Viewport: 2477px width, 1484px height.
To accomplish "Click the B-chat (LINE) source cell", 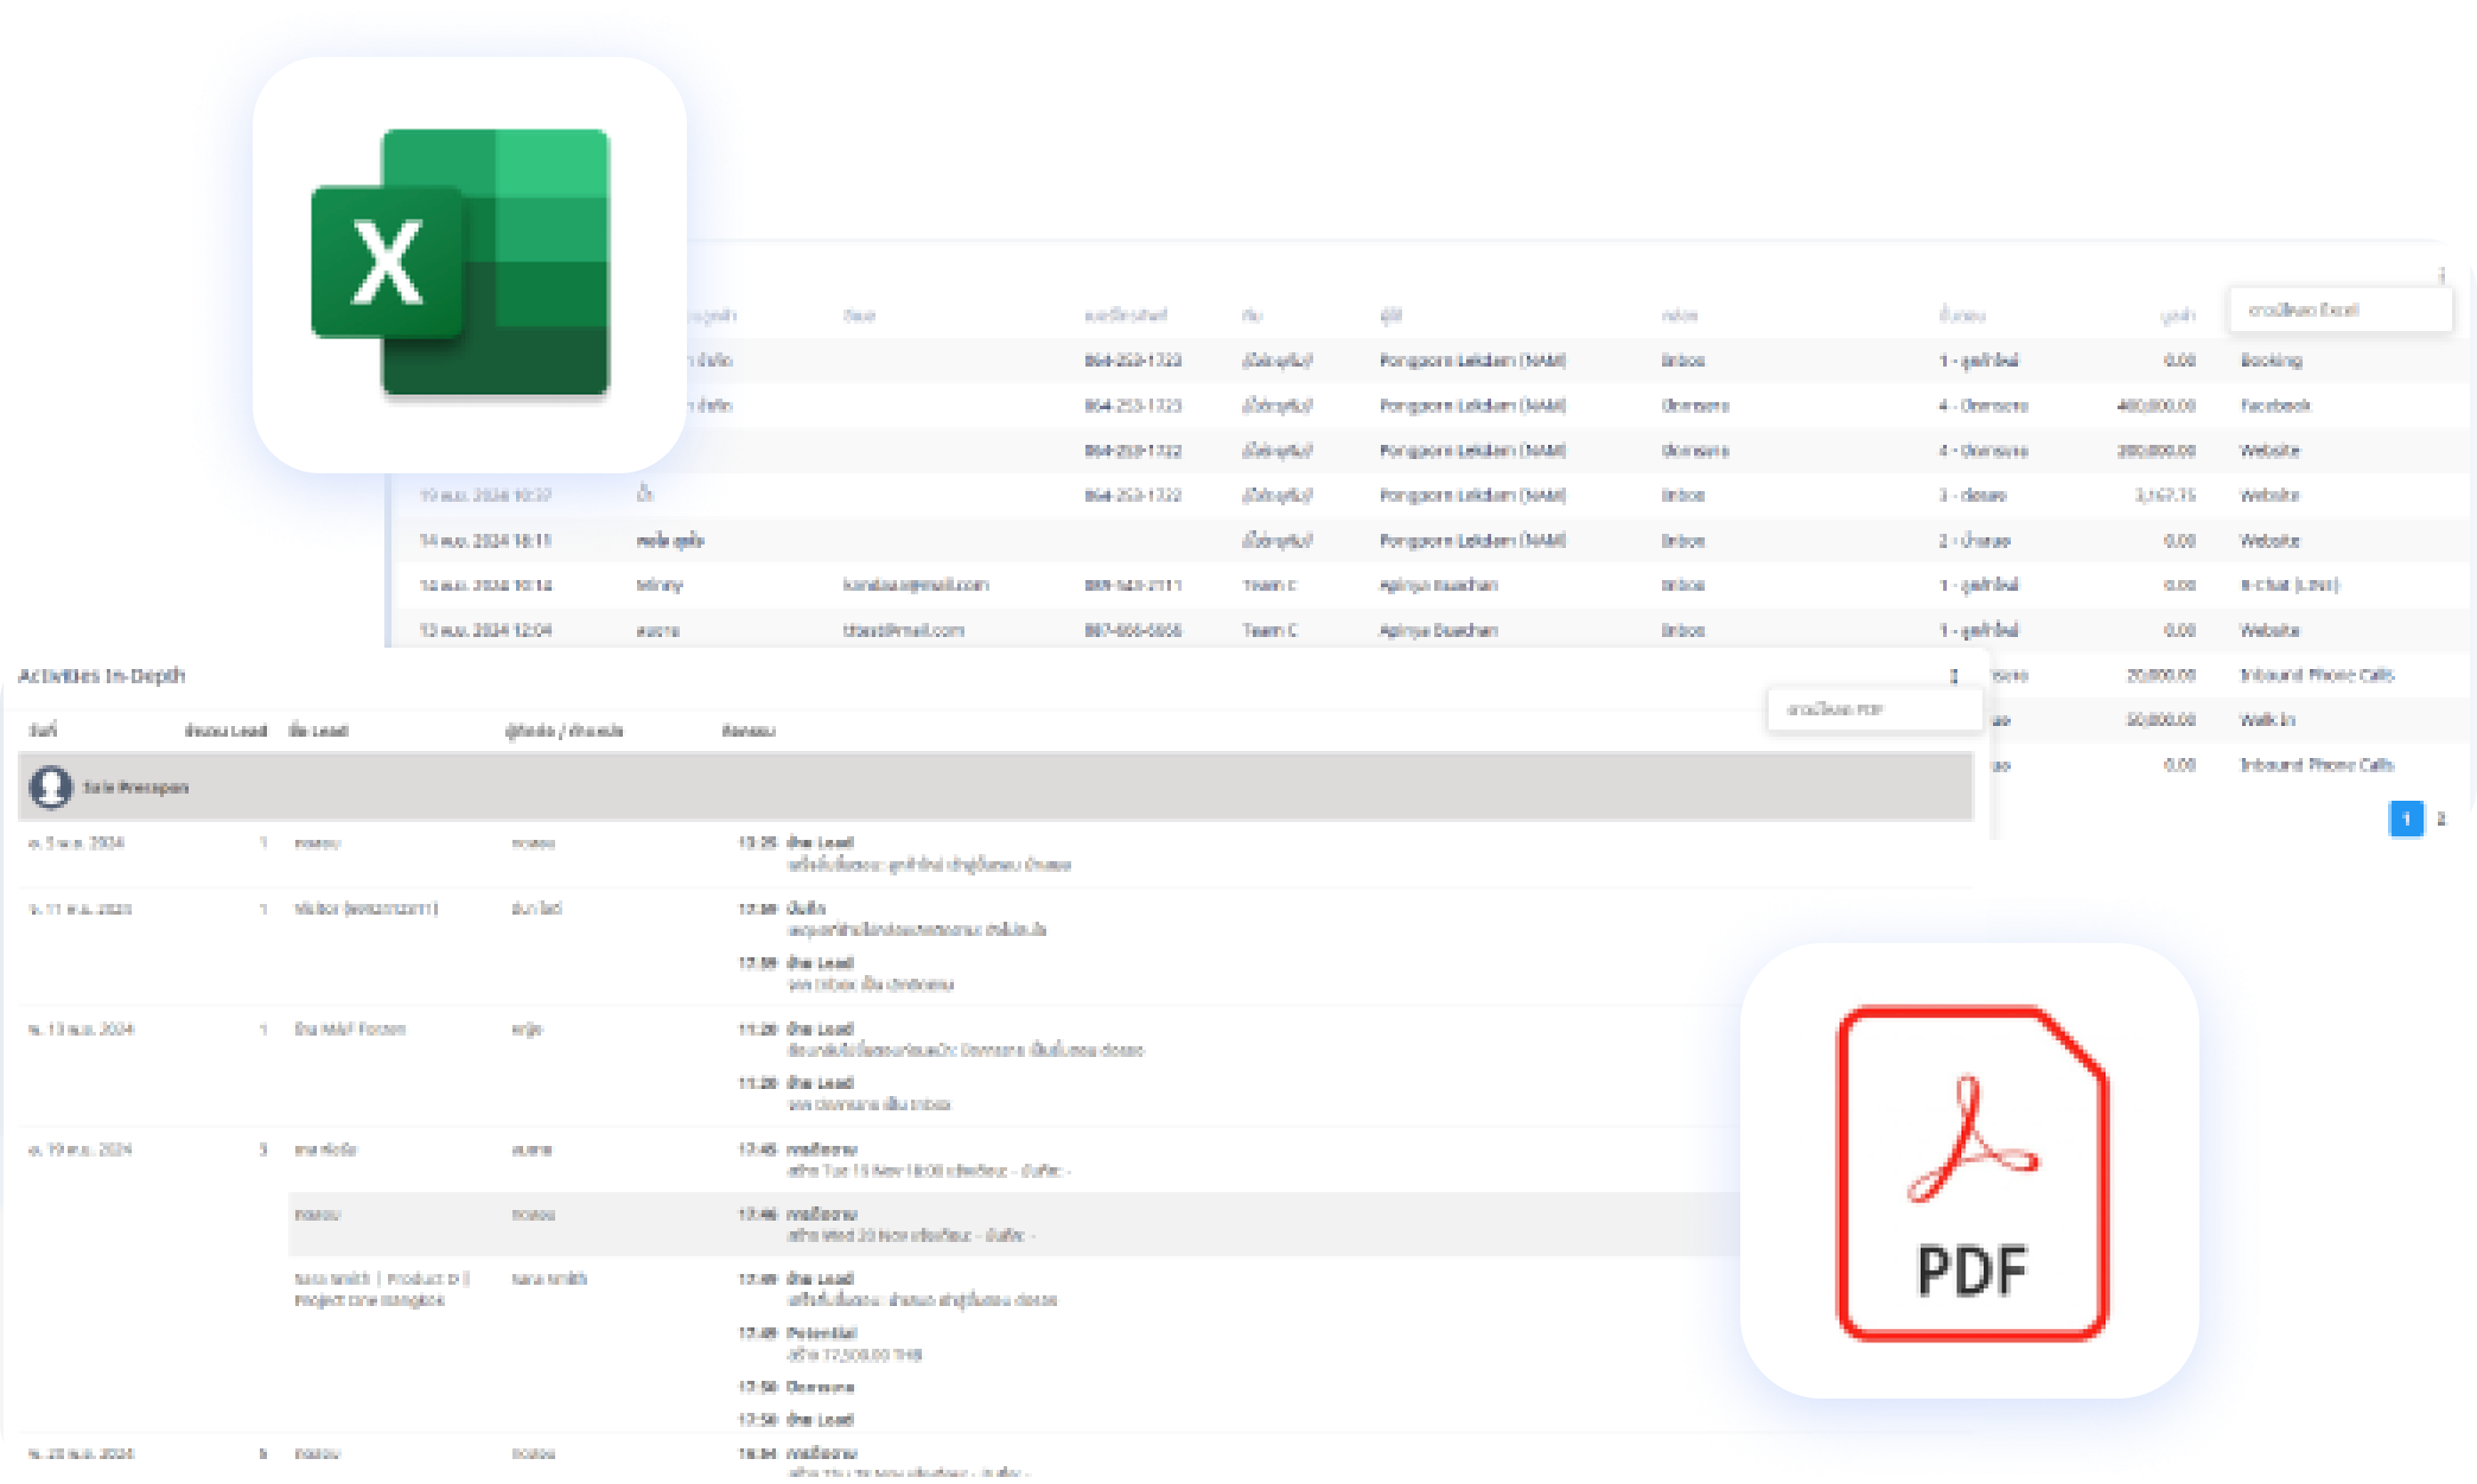I will point(2288,585).
